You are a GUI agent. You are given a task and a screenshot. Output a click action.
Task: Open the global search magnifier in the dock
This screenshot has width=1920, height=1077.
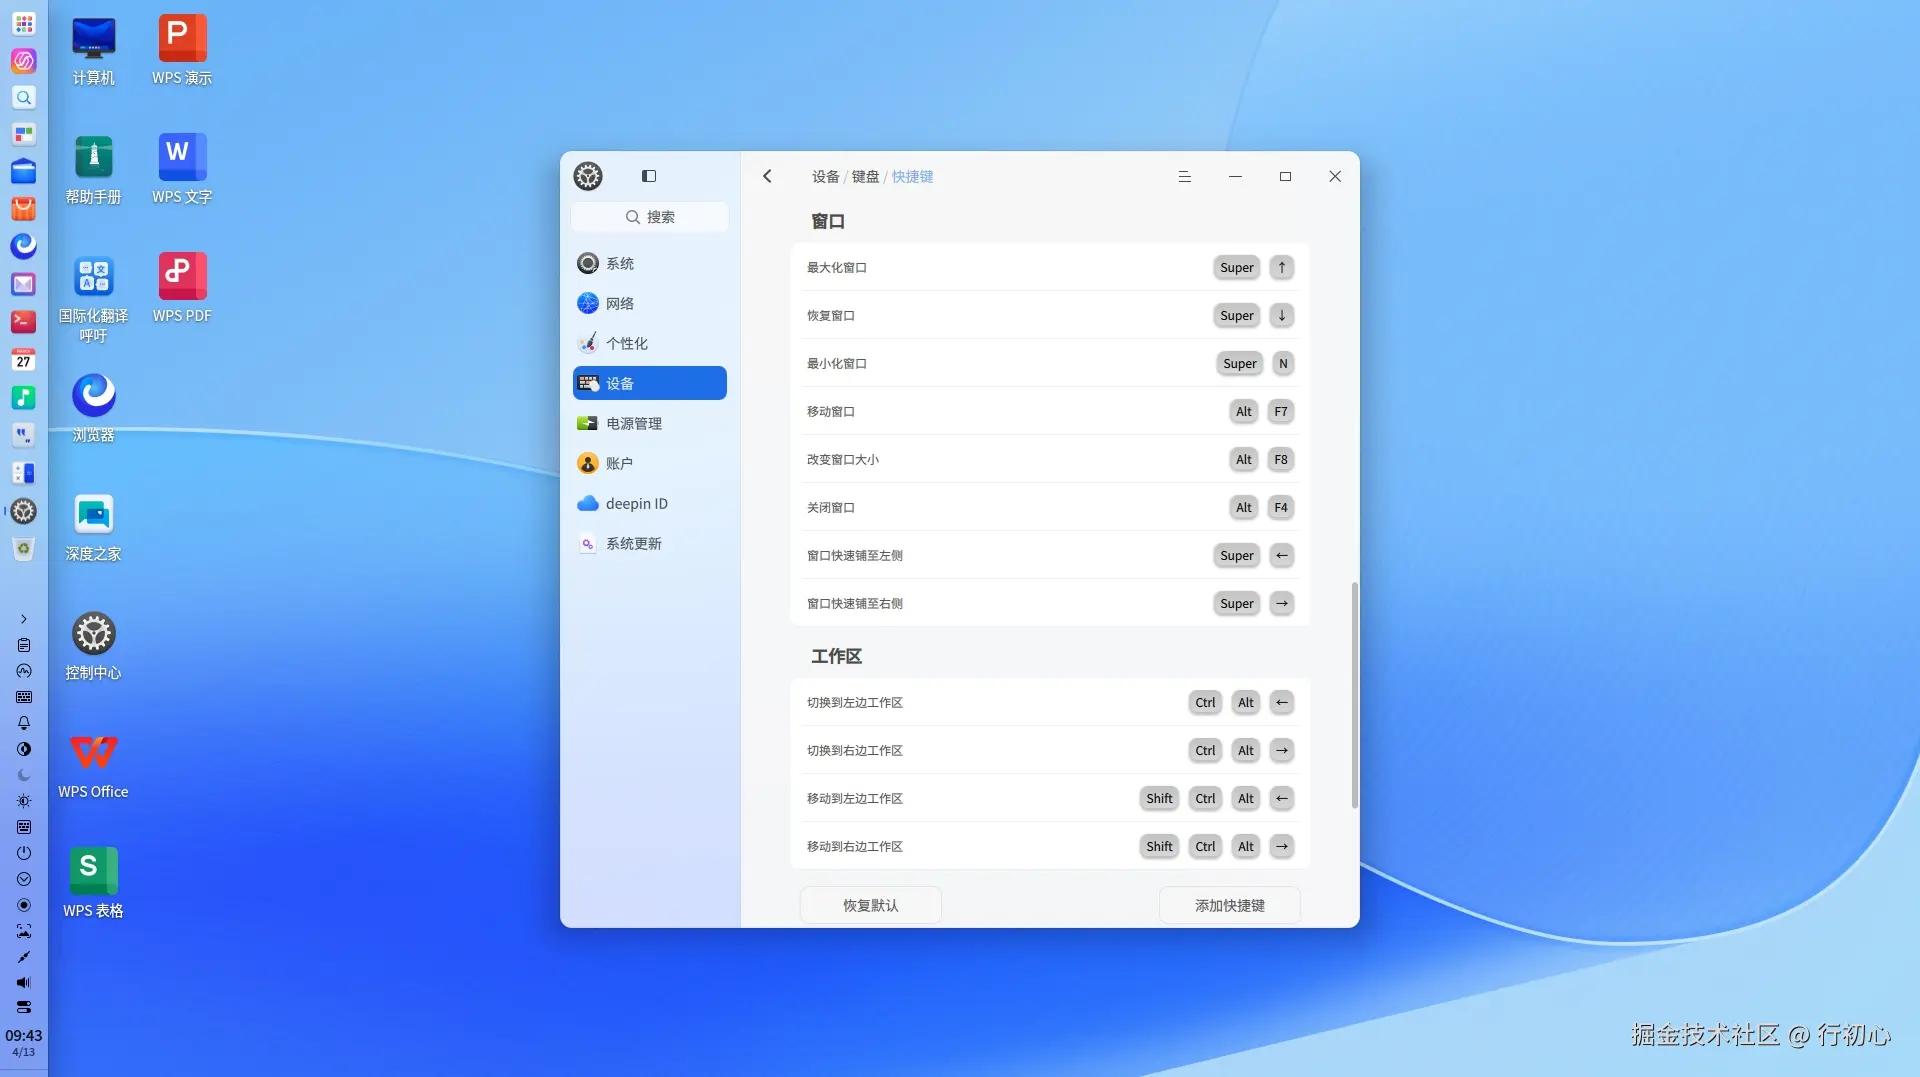24,97
